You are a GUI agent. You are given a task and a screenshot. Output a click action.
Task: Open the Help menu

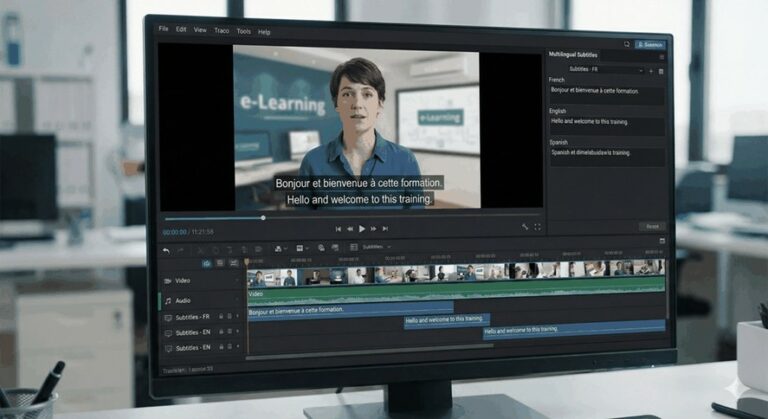[x=264, y=32]
